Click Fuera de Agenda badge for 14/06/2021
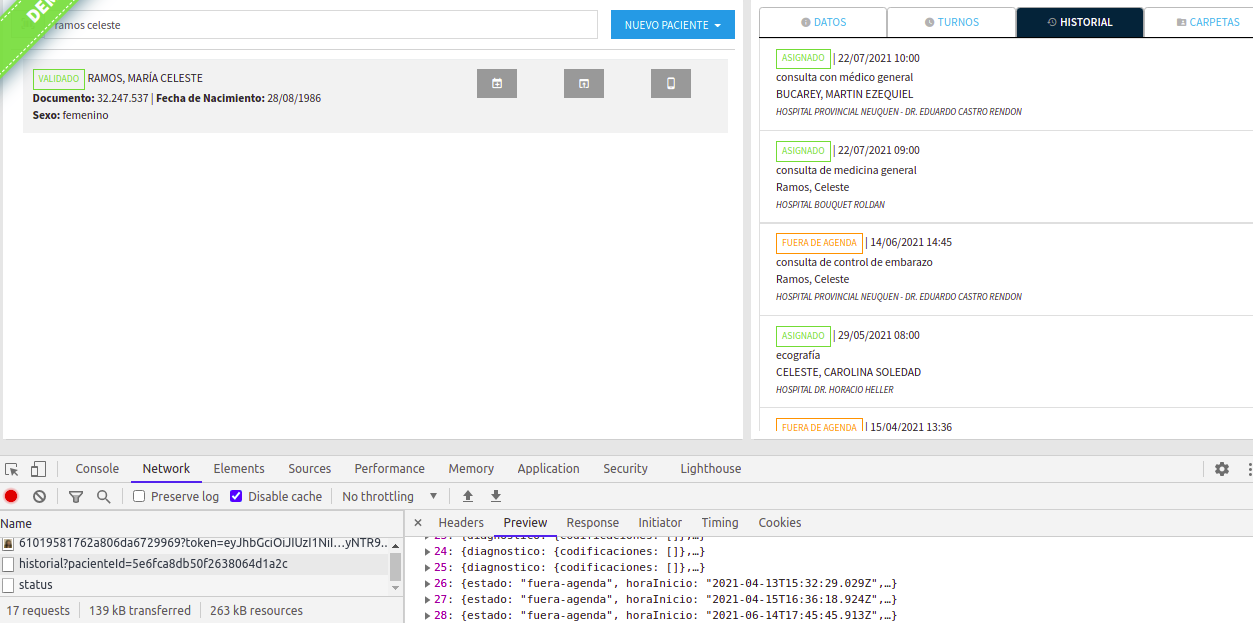1253x623 pixels. pos(819,243)
